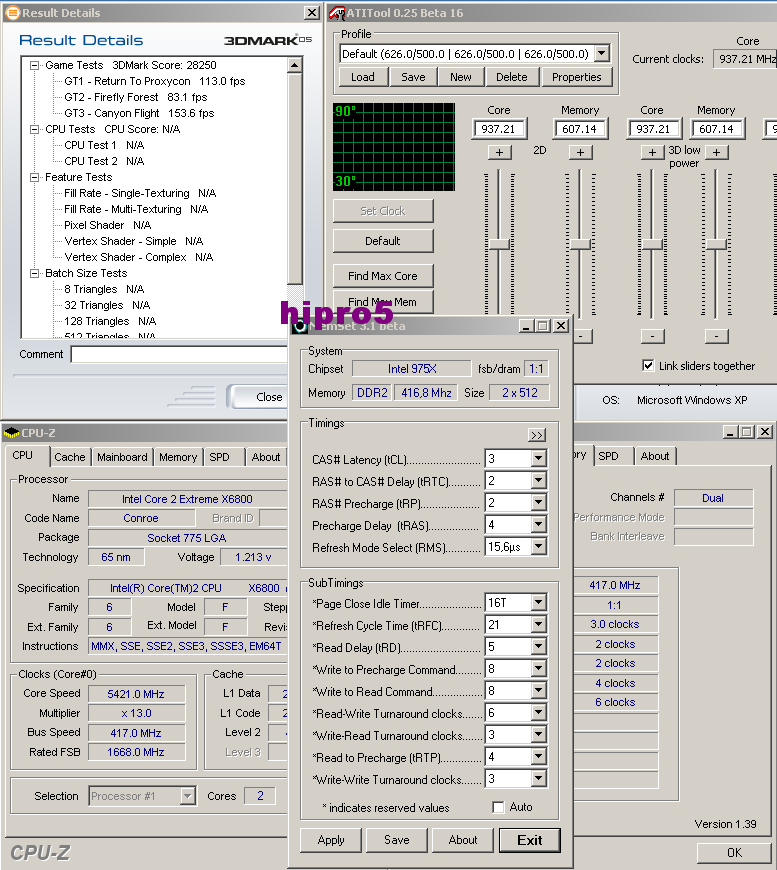Open the Refresh Mode Select dropdown

pos(538,547)
